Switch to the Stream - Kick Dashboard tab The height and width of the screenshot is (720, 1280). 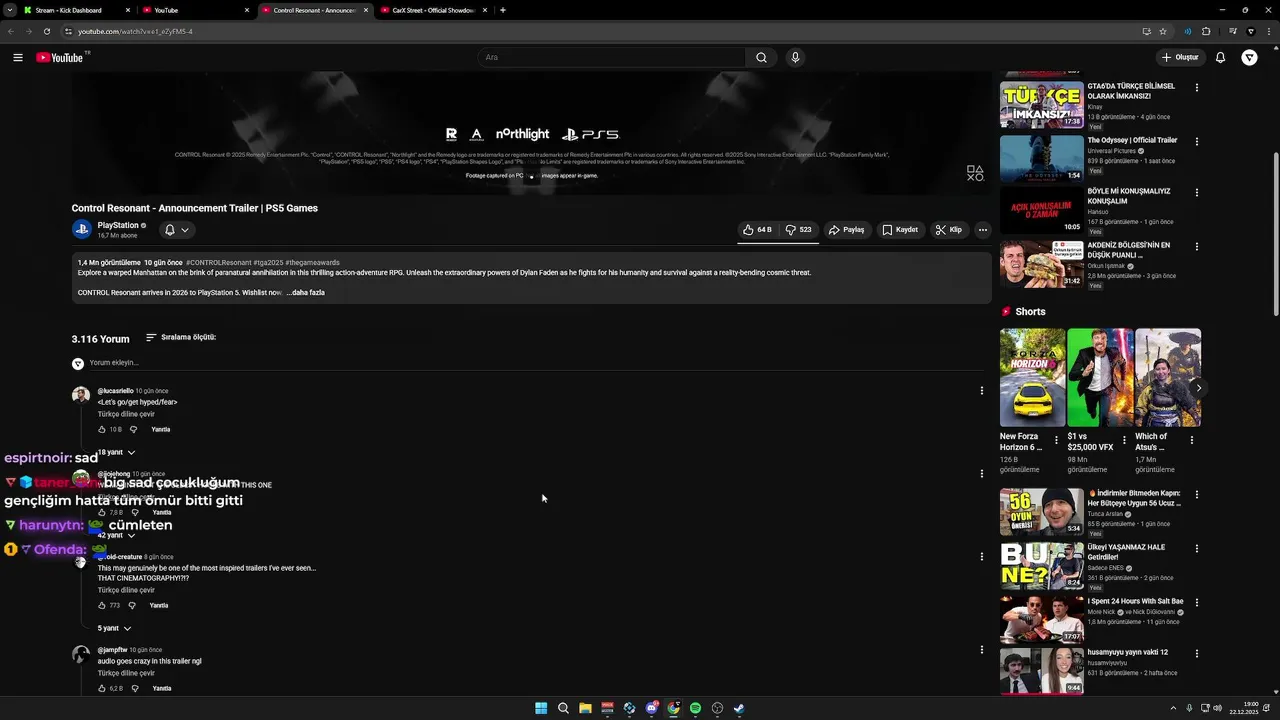(76, 10)
